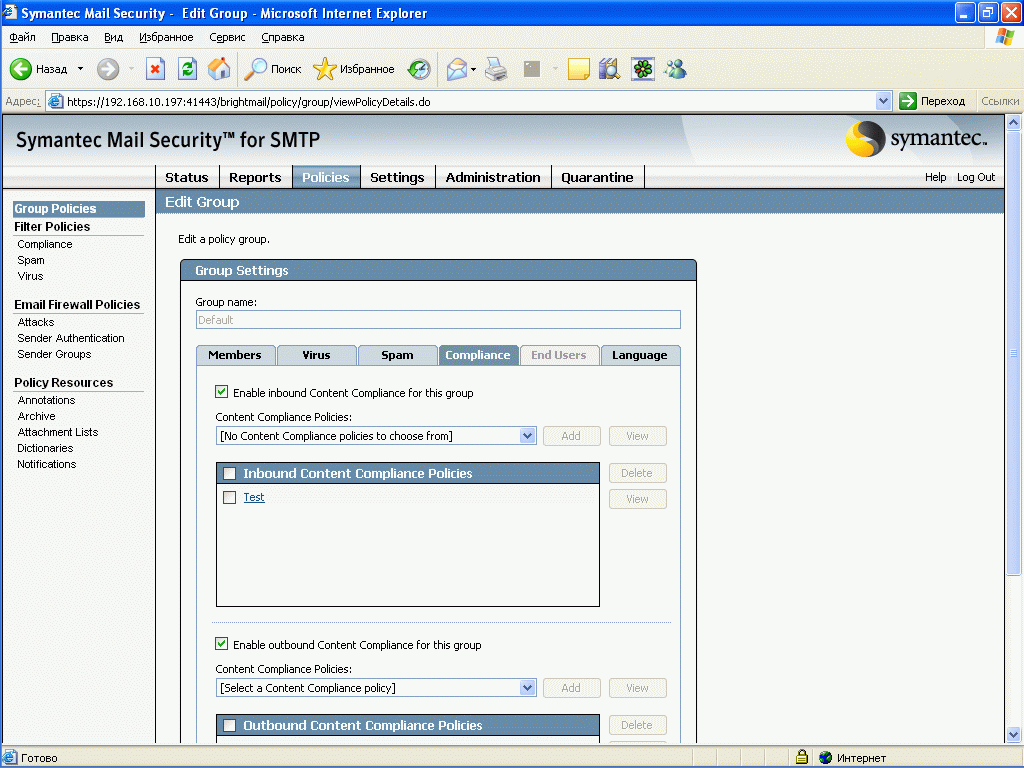Click the Home page icon
1024x768 pixels.
click(x=219, y=69)
